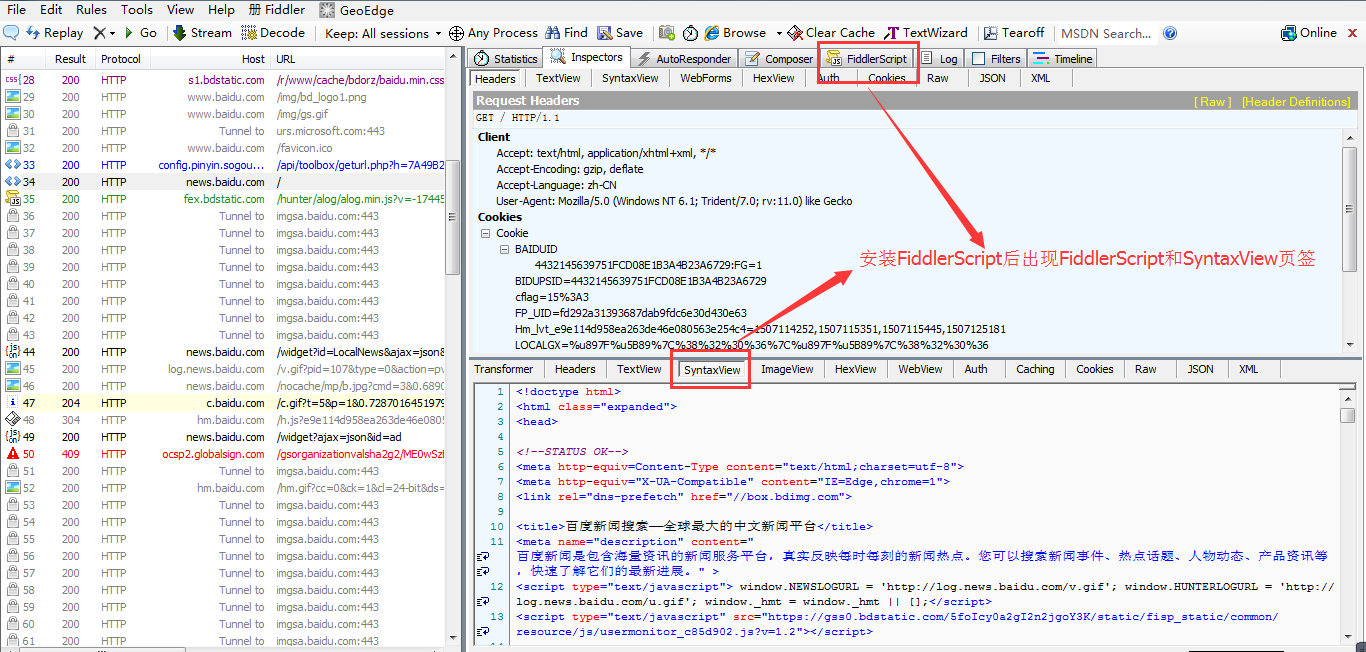Collapse the BAIDUID cookie node
The height and width of the screenshot is (652, 1366).
click(504, 249)
